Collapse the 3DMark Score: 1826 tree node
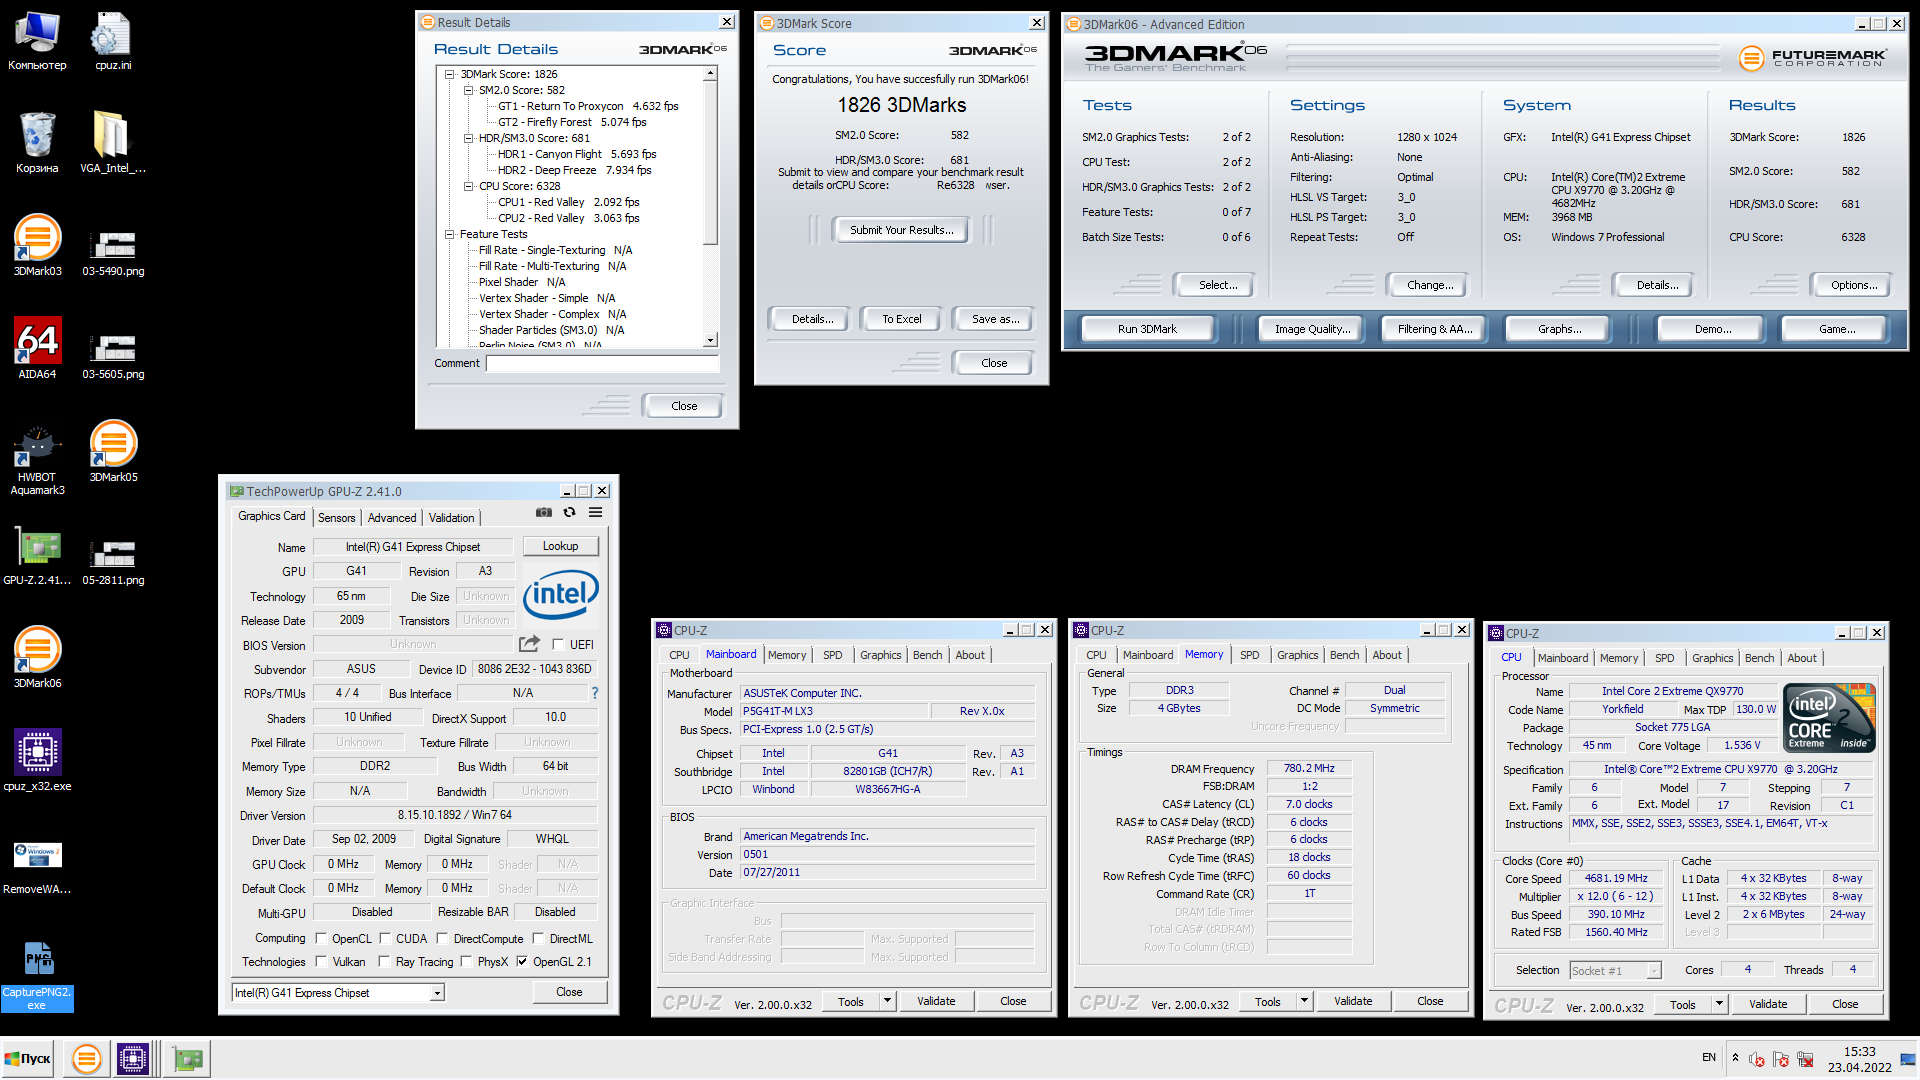The height and width of the screenshot is (1080, 1920). (x=449, y=74)
